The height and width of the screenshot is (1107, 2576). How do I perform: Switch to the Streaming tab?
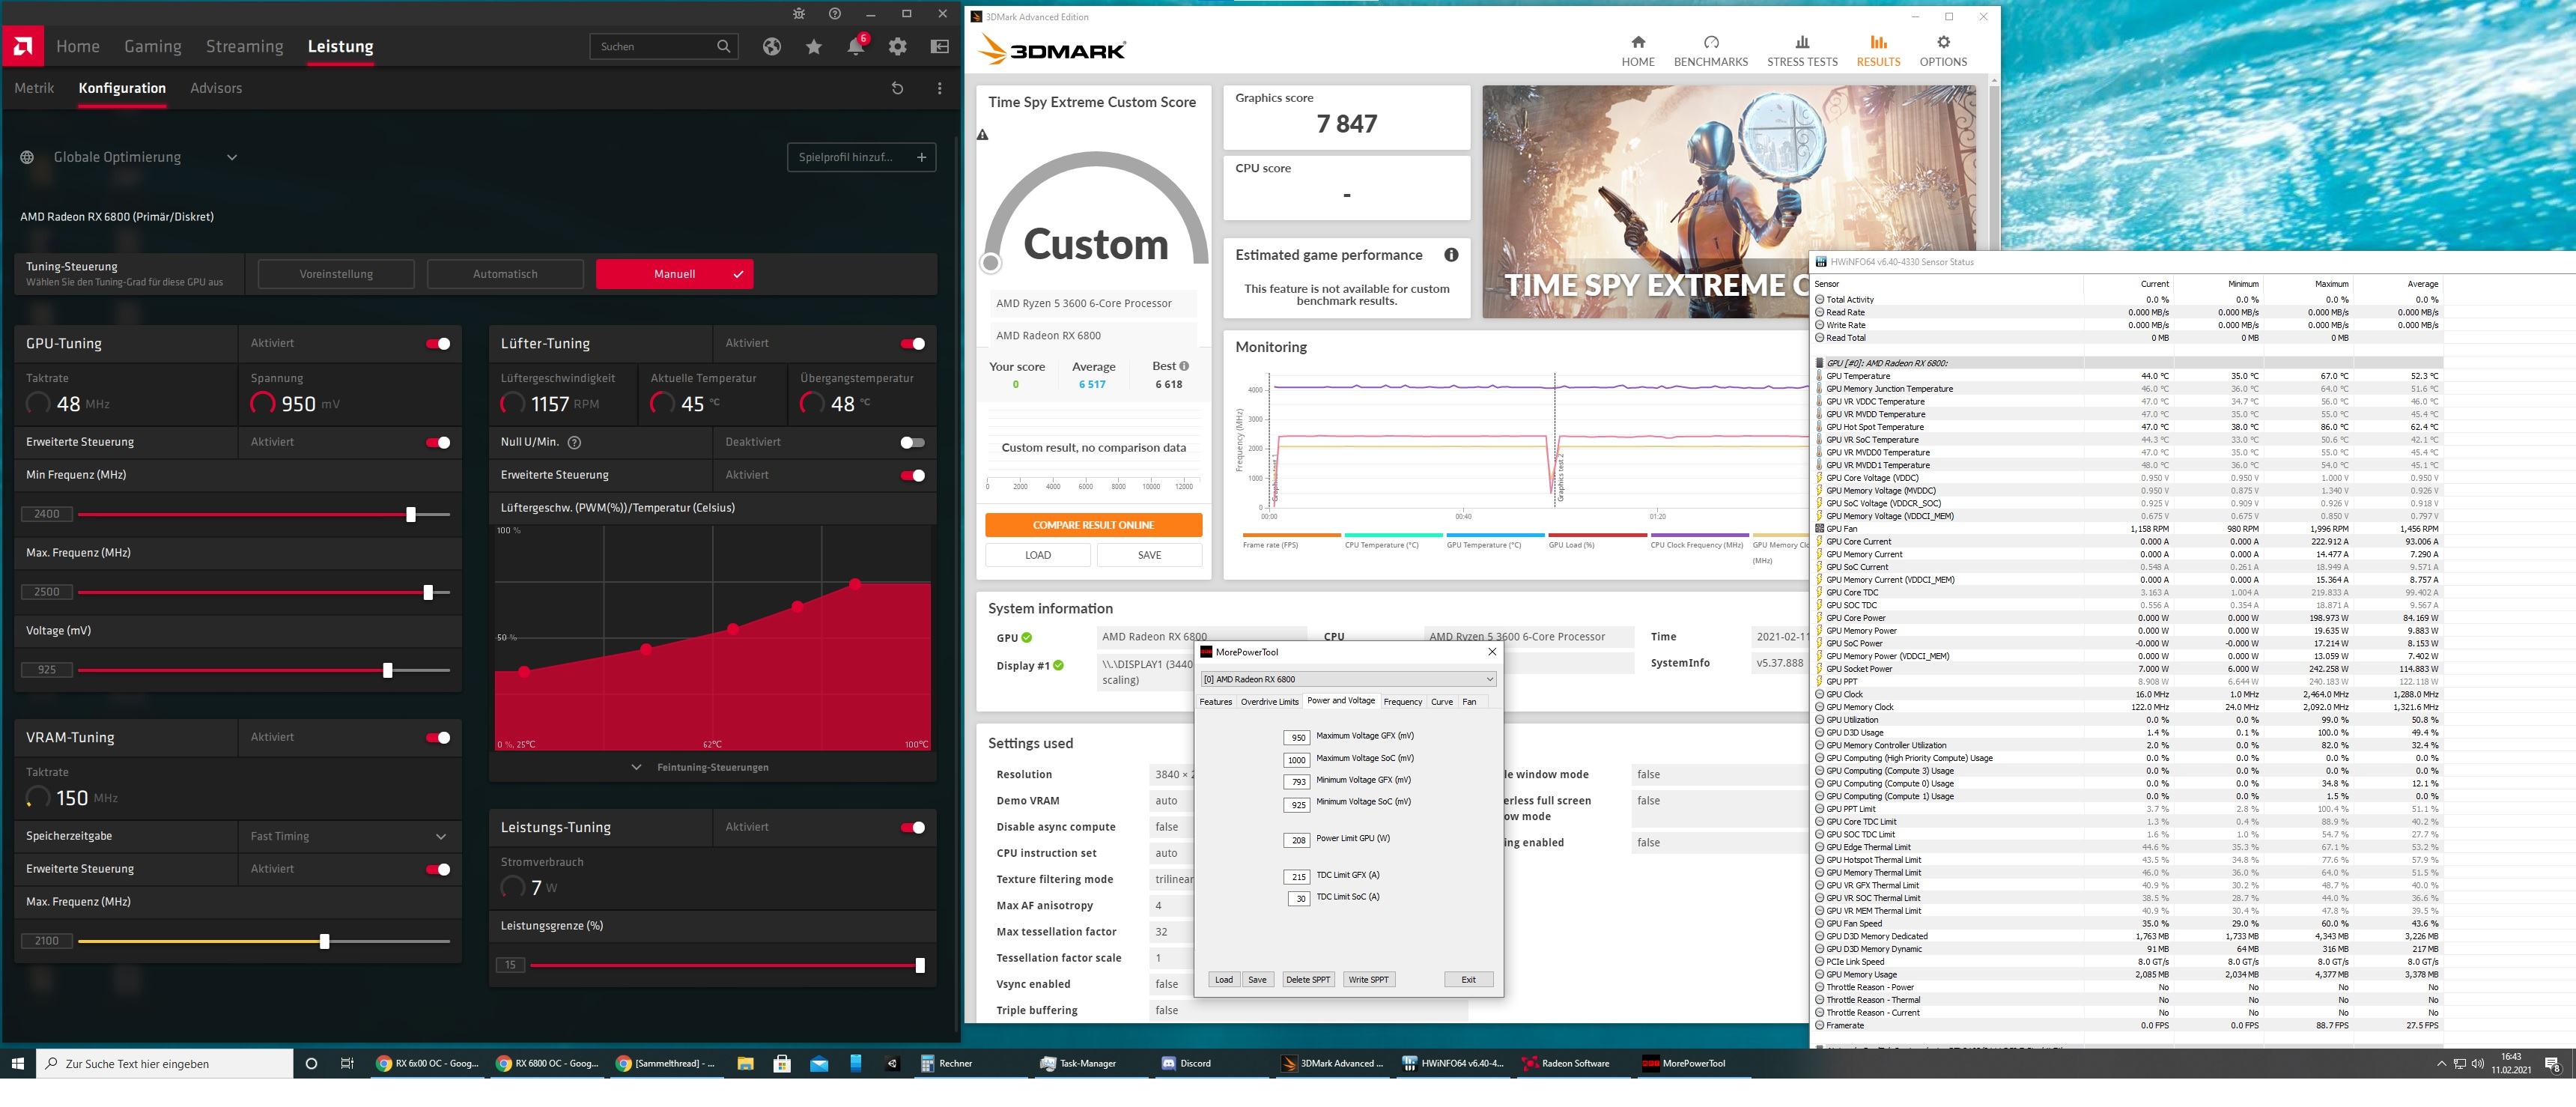[244, 46]
